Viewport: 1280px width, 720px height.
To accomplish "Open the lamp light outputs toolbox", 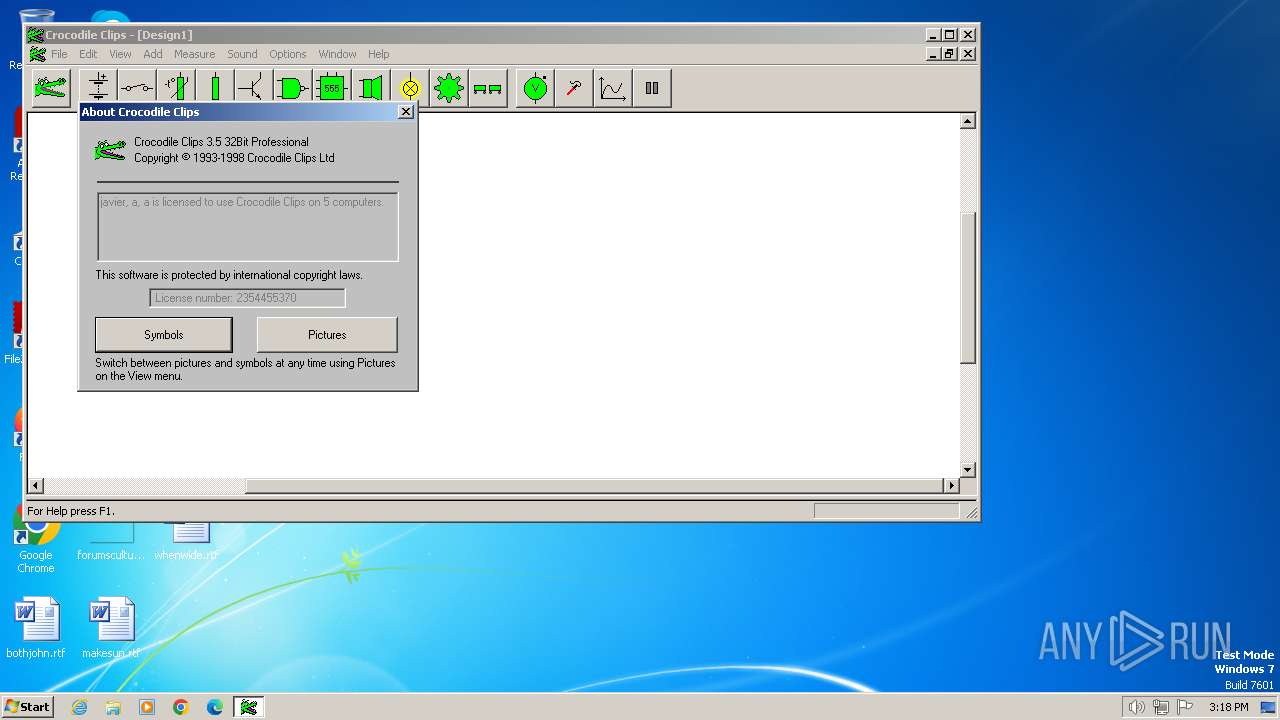I will click(x=410, y=88).
